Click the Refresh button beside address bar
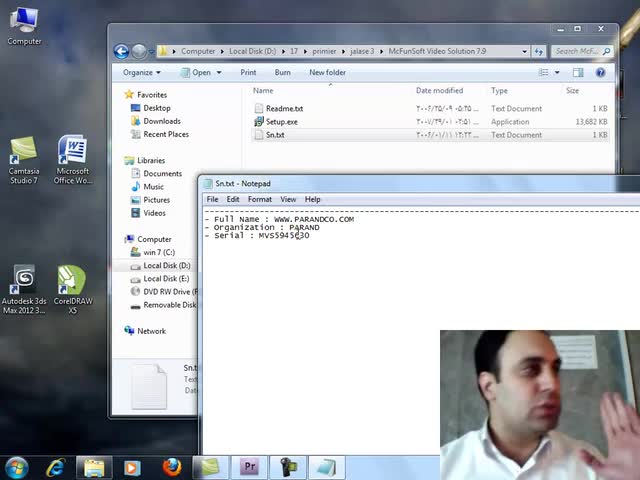The image size is (640, 480). [x=539, y=51]
